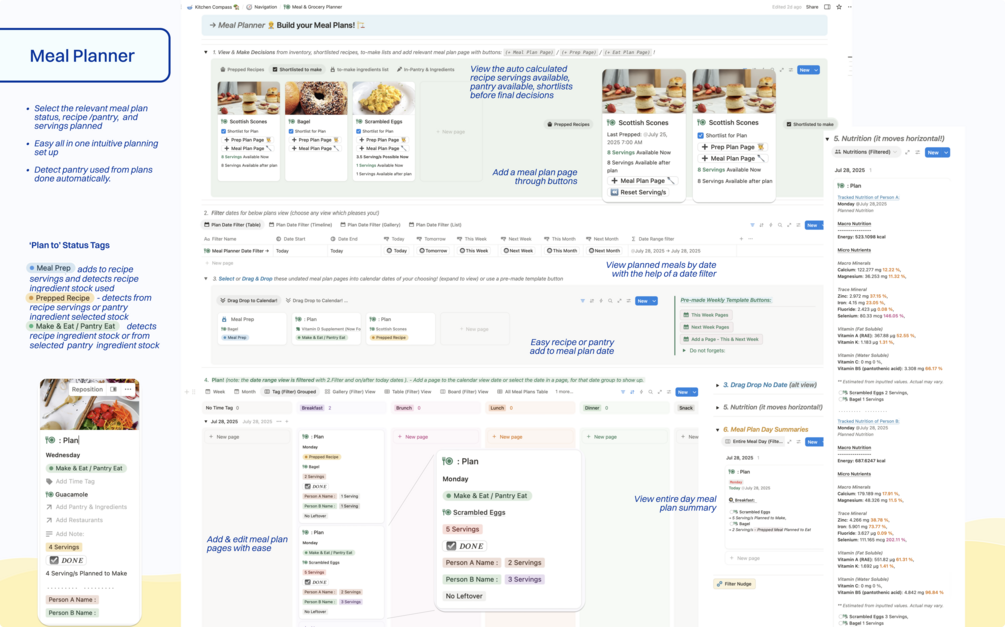The height and width of the screenshot is (627, 1005).
Task: Toggle Shortlist for Plan on enlarged Scottish Scones card
Action: pos(701,135)
